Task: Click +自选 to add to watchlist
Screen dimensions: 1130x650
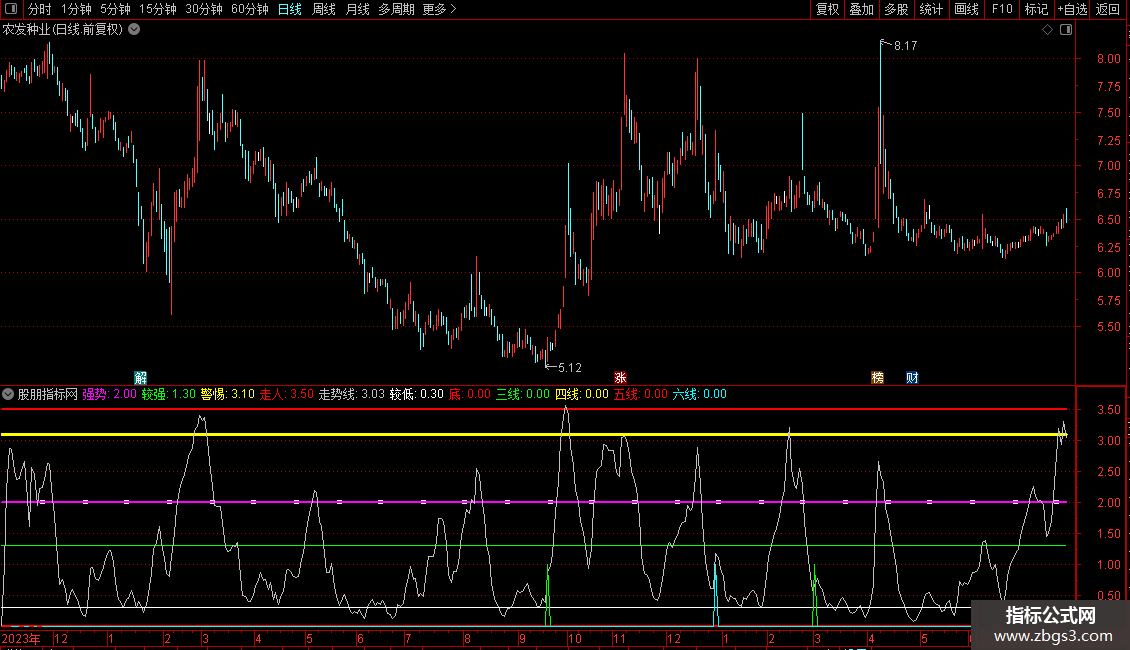Action: tap(1071, 10)
